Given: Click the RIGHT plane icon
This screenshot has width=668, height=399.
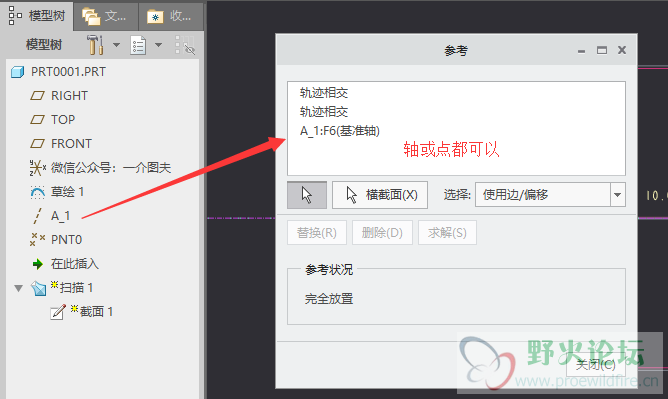Looking at the screenshot, I should pos(37,95).
